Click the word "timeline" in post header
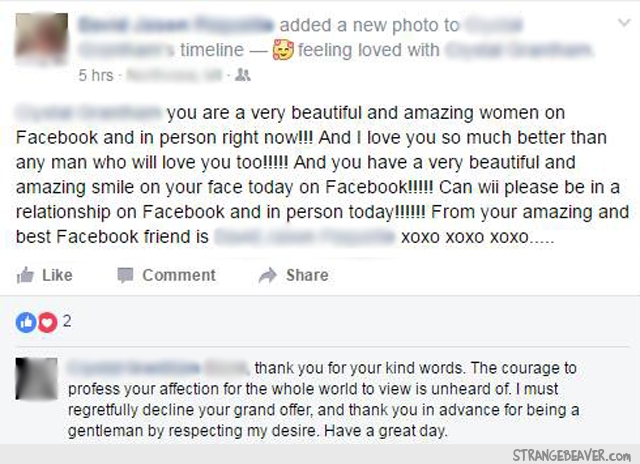This screenshot has width=640, height=464. (x=212, y=49)
